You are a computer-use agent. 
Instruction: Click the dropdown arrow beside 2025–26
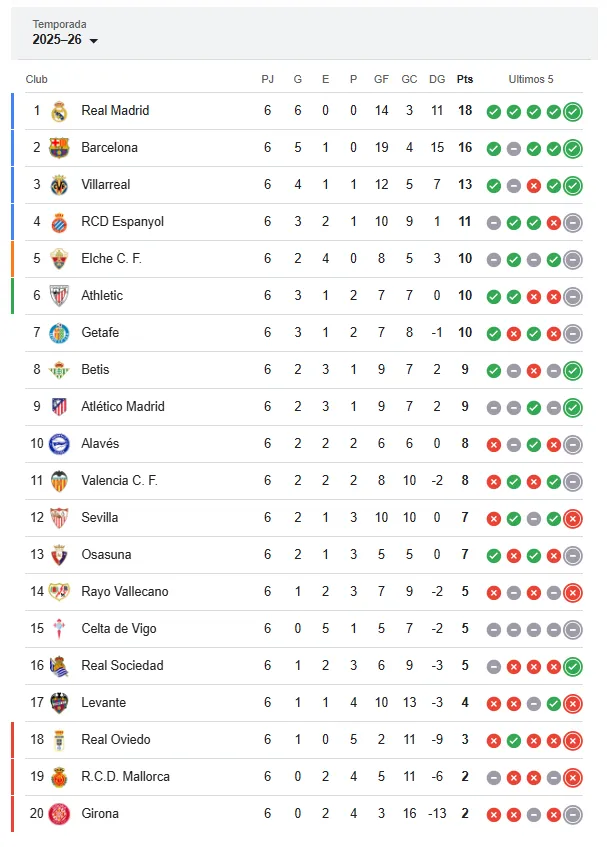(x=94, y=41)
